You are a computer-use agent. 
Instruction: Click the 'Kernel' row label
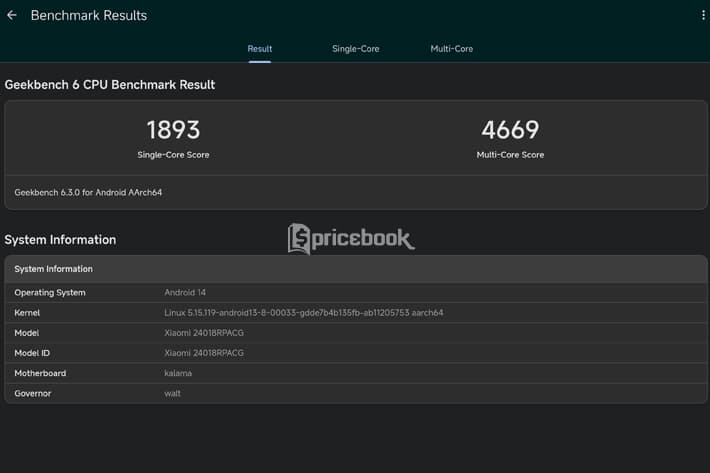(27, 313)
